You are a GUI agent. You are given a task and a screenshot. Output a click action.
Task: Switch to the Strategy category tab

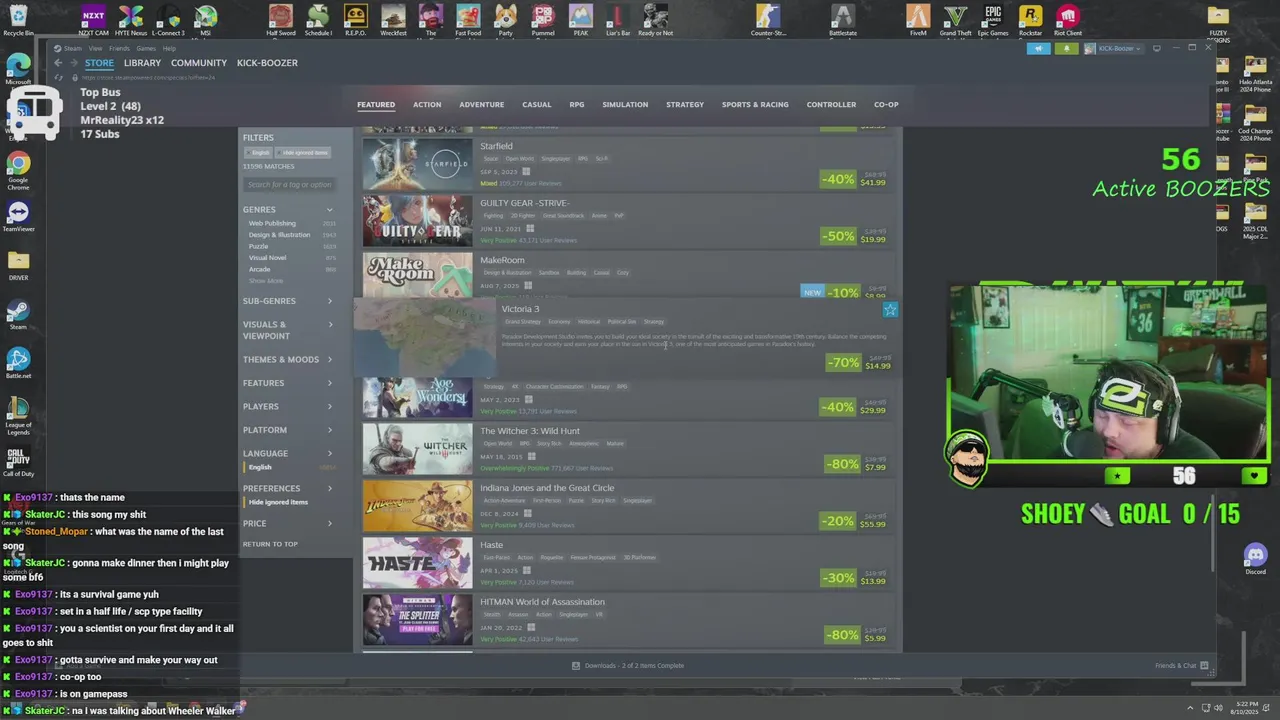point(685,104)
